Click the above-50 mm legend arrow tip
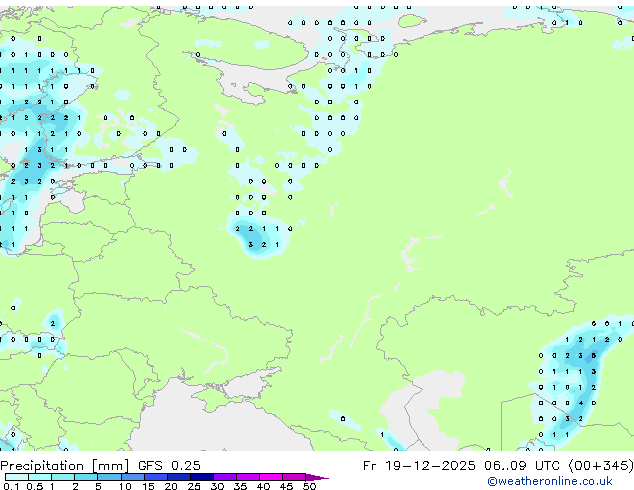This screenshot has height=490, width=634. pos(317,477)
